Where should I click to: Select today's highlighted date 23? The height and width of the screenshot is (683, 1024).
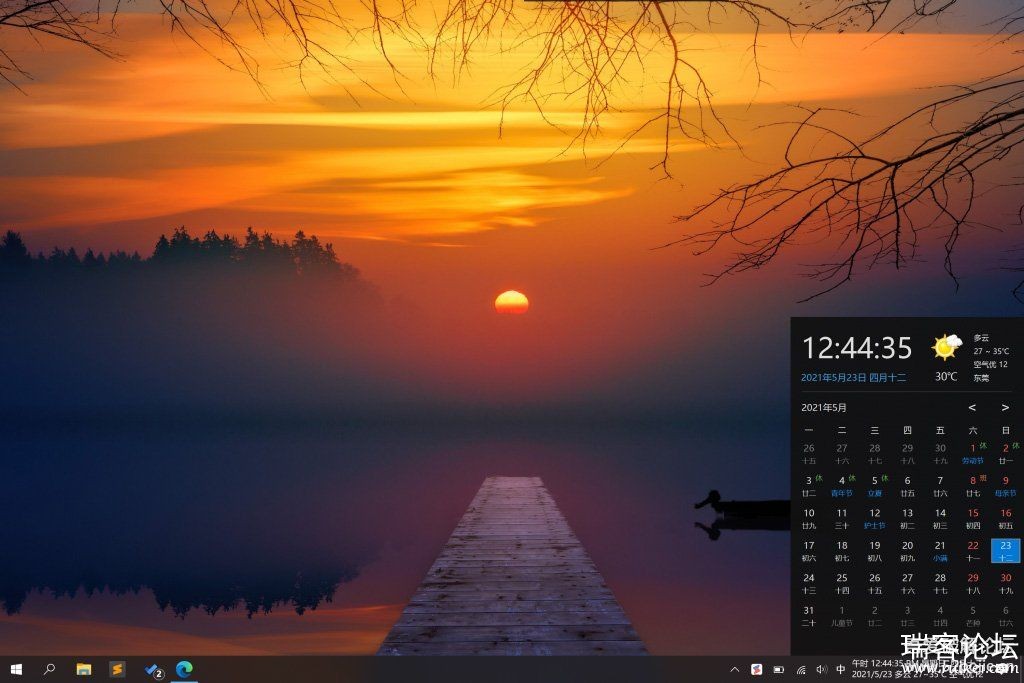click(x=1006, y=550)
